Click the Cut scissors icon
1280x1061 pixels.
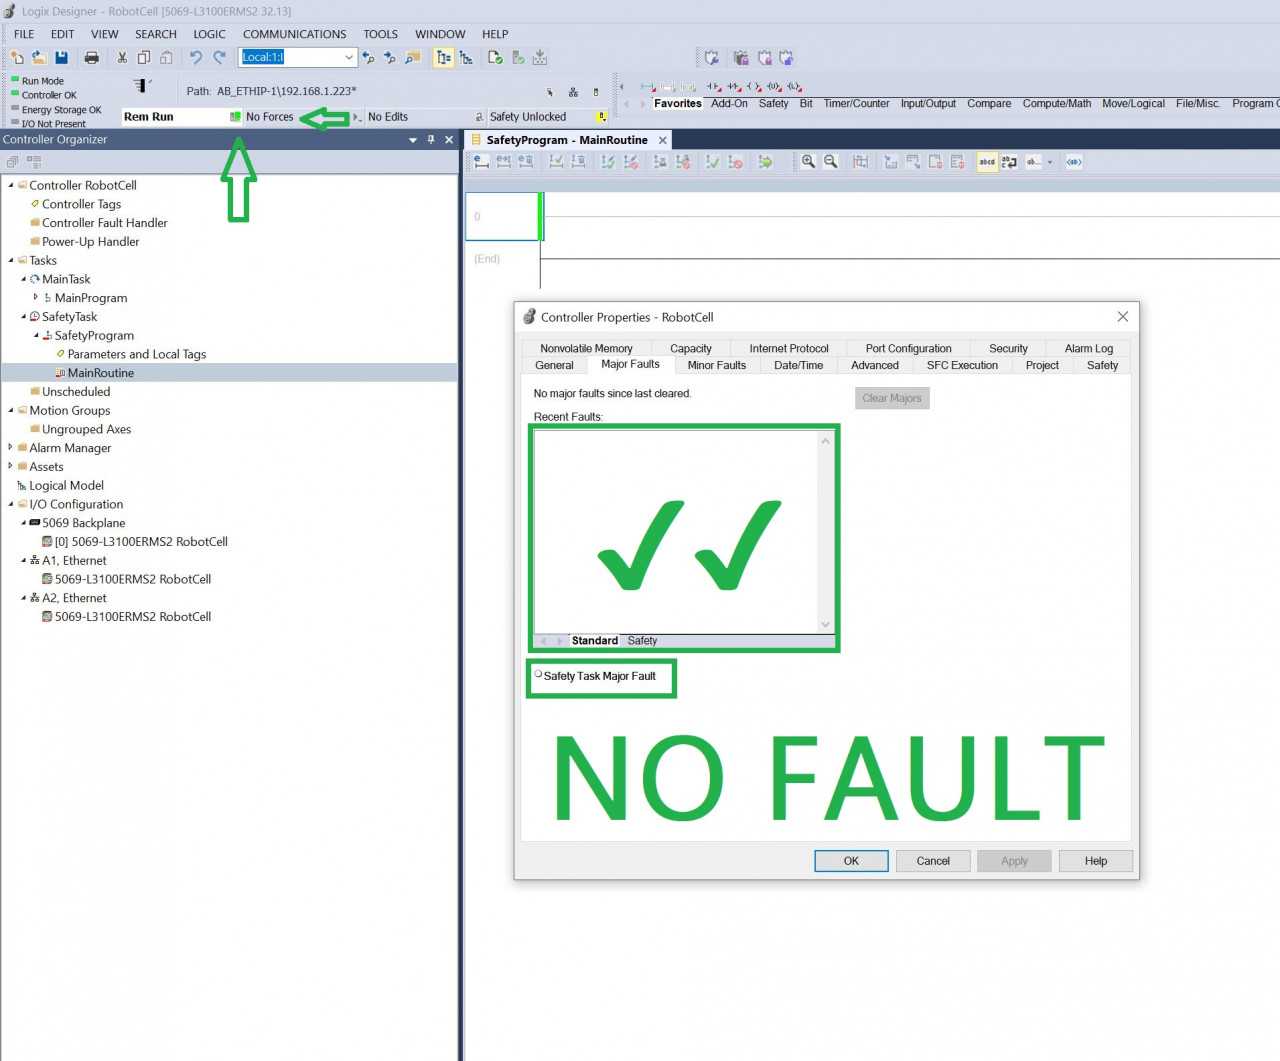(x=122, y=58)
